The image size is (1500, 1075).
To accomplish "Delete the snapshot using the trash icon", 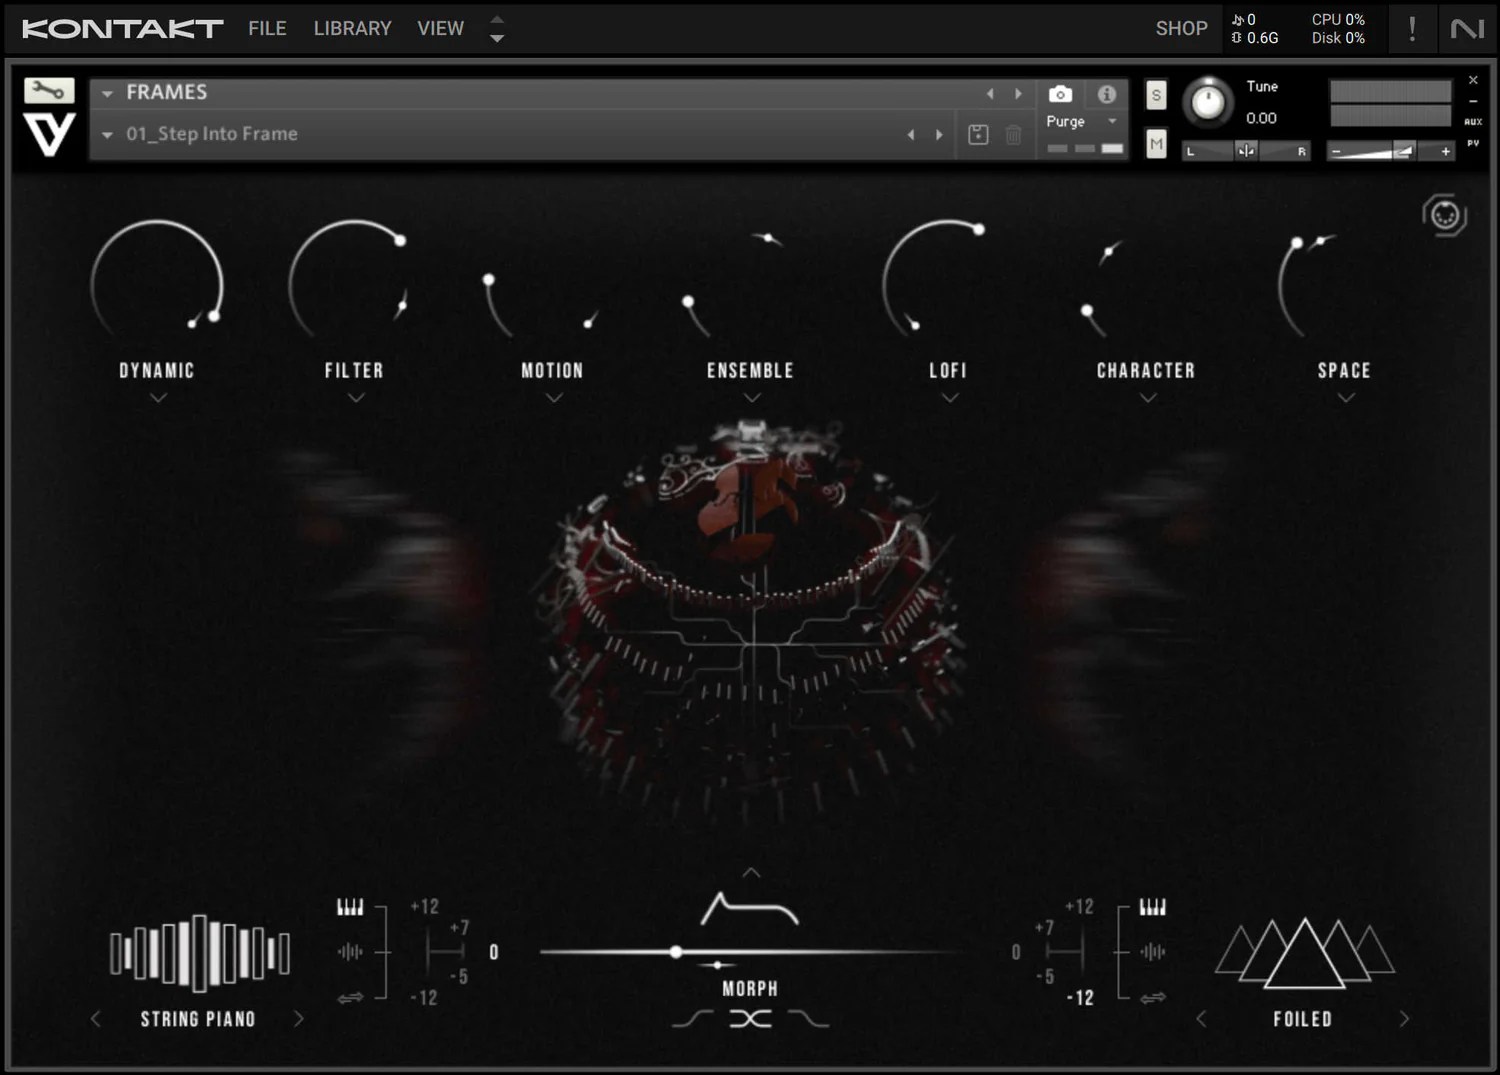I will click(1014, 133).
